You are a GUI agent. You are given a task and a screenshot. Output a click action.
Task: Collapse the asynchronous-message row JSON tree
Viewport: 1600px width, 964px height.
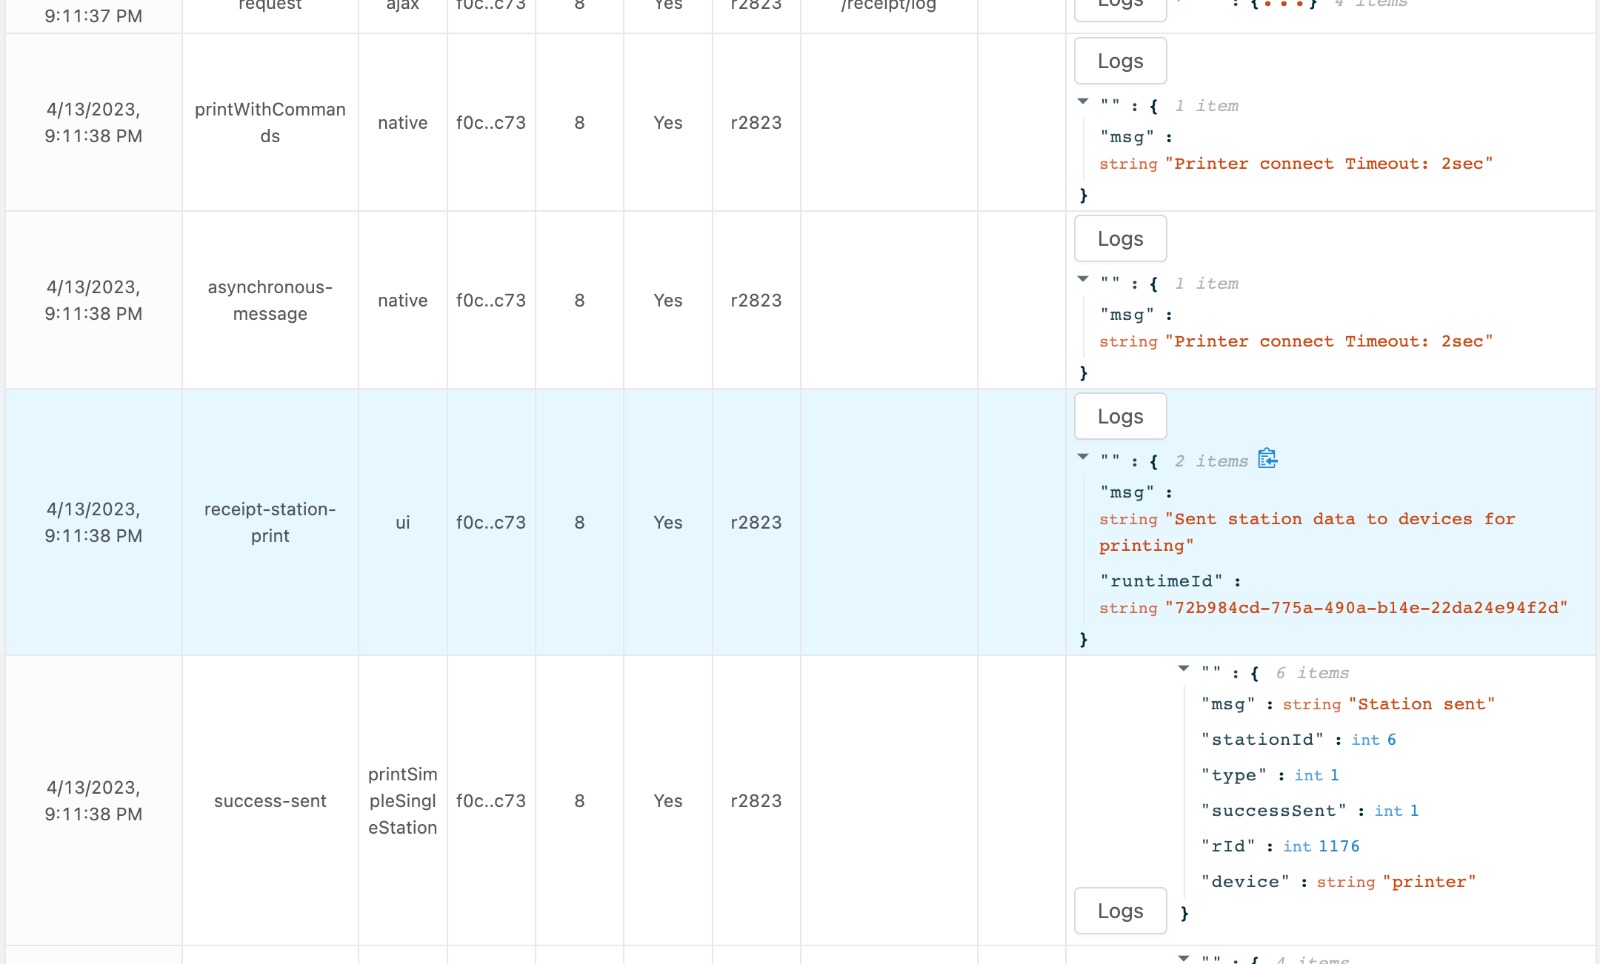pyautogui.click(x=1083, y=280)
